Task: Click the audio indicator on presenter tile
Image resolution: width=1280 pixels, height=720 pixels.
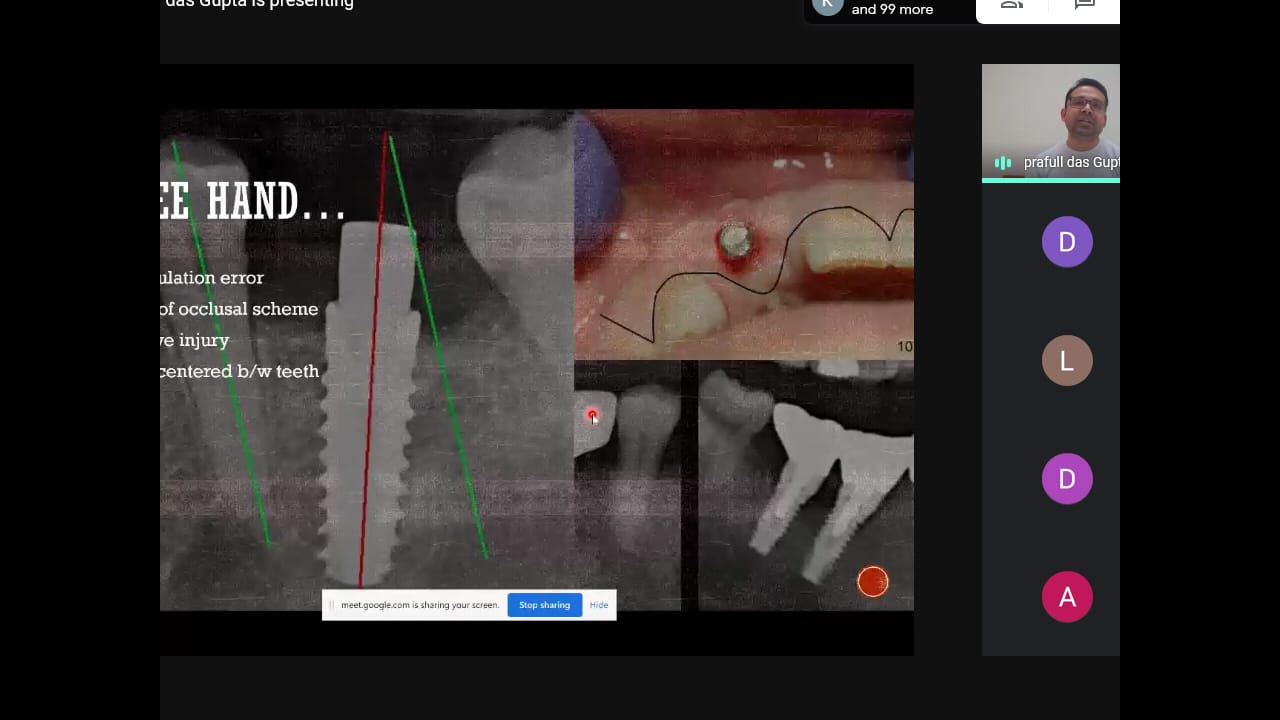Action: 1003,163
